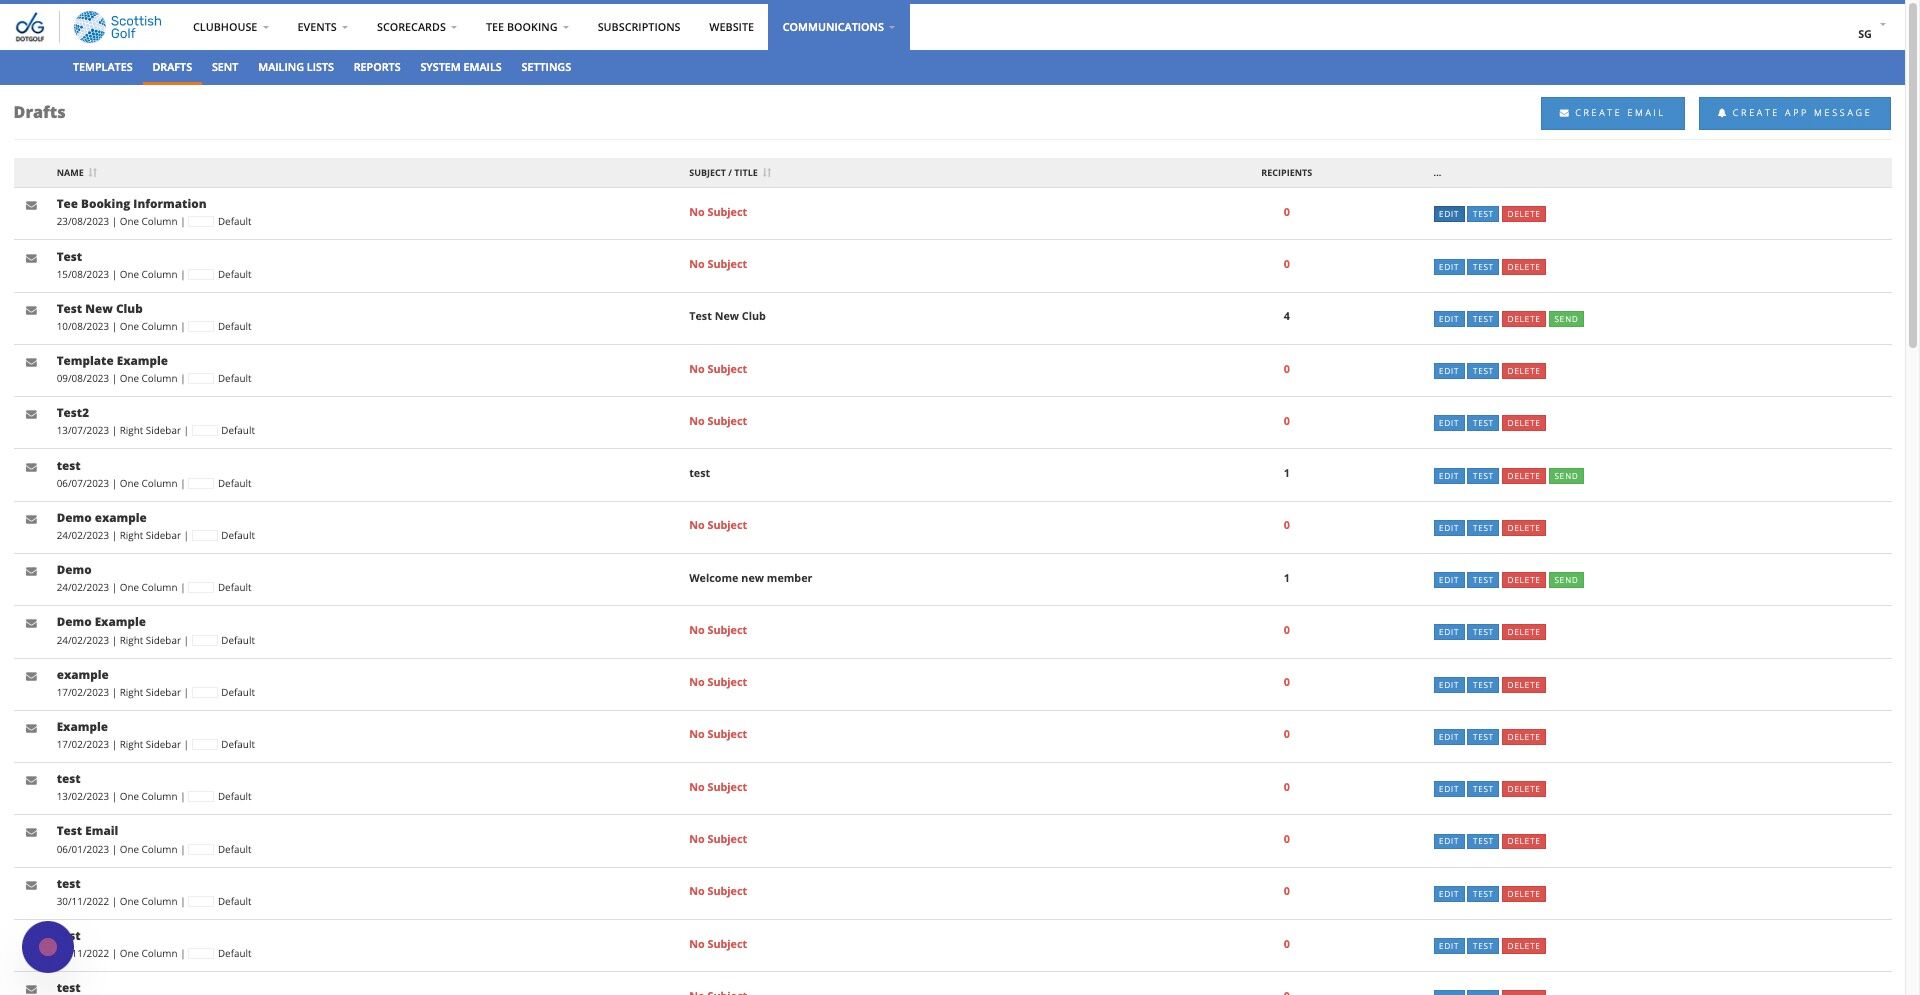Expand the Clubhouse menu
Screen dimensions: 1920x995
coord(231,27)
